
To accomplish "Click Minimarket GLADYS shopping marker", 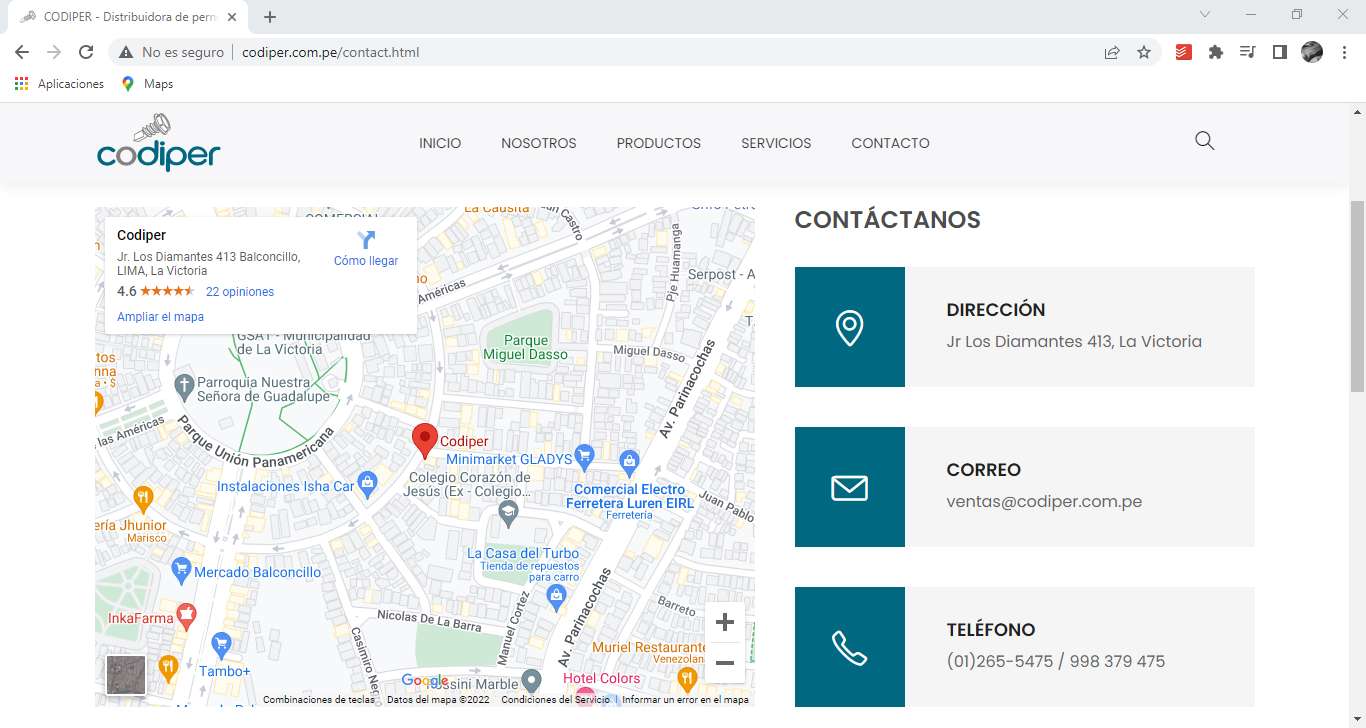I will click(x=585, y=457).
